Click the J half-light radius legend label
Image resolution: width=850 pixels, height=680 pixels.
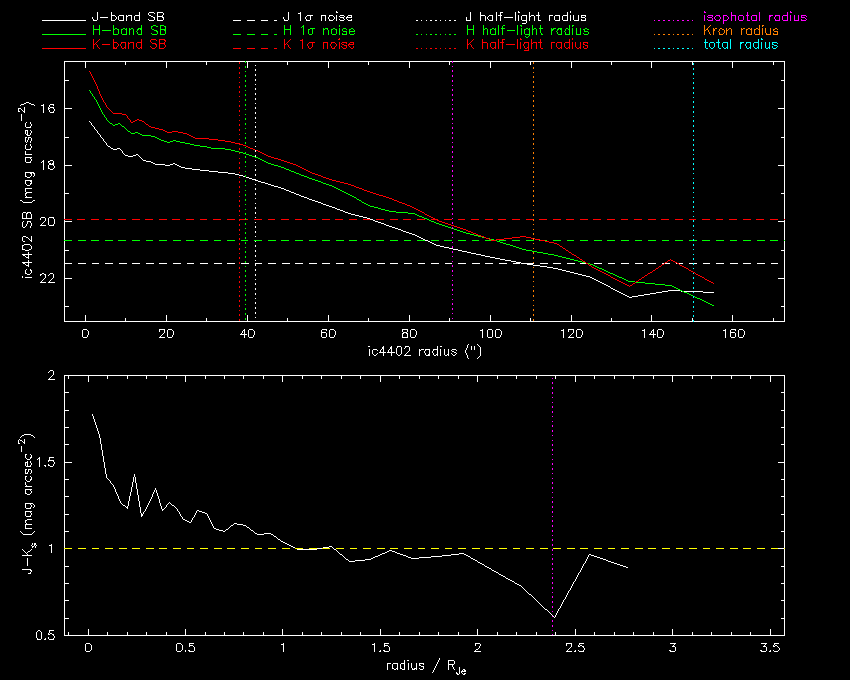coord(526,18)
